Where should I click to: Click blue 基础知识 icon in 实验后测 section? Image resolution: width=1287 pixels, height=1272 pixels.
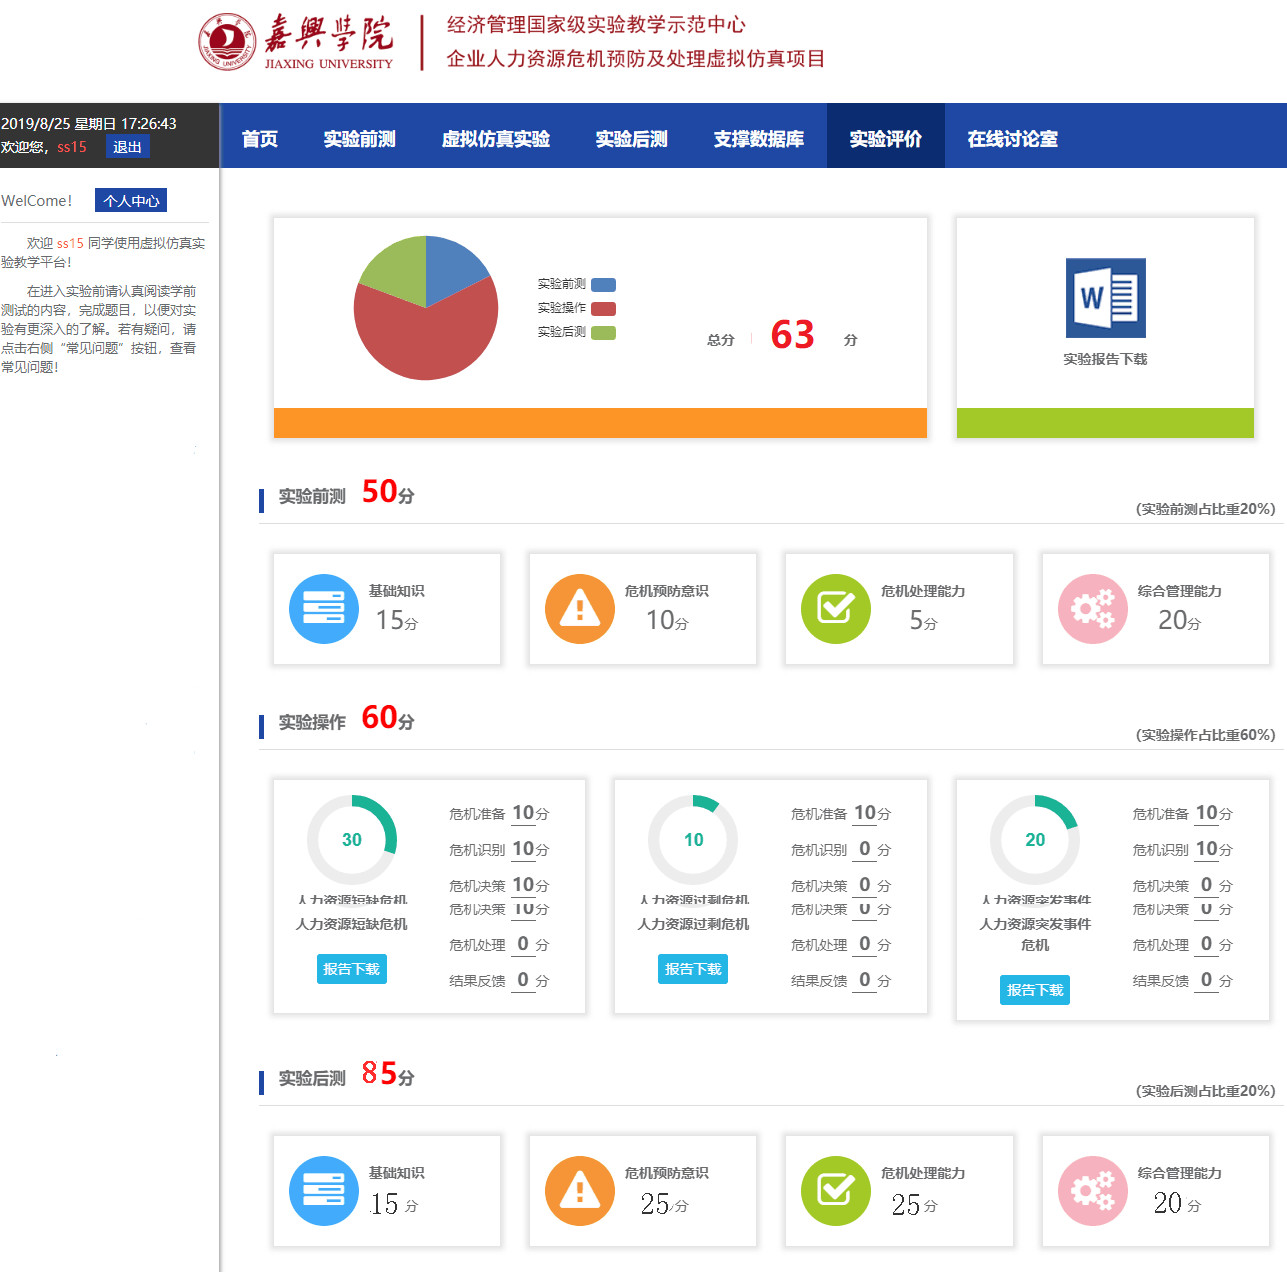pos(323,1191)
